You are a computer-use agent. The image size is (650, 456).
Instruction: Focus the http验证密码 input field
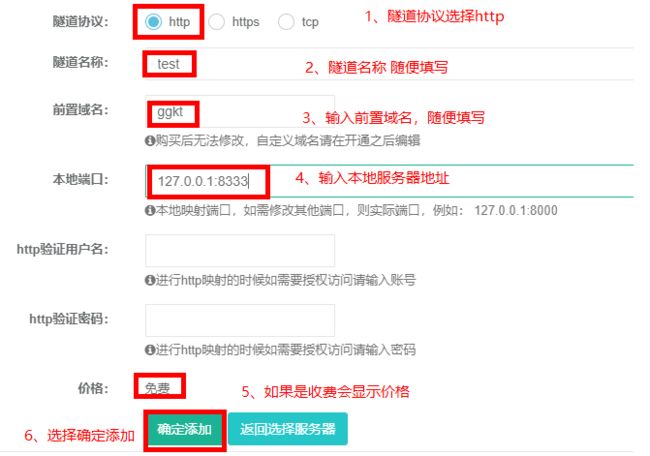coord(240,320)
